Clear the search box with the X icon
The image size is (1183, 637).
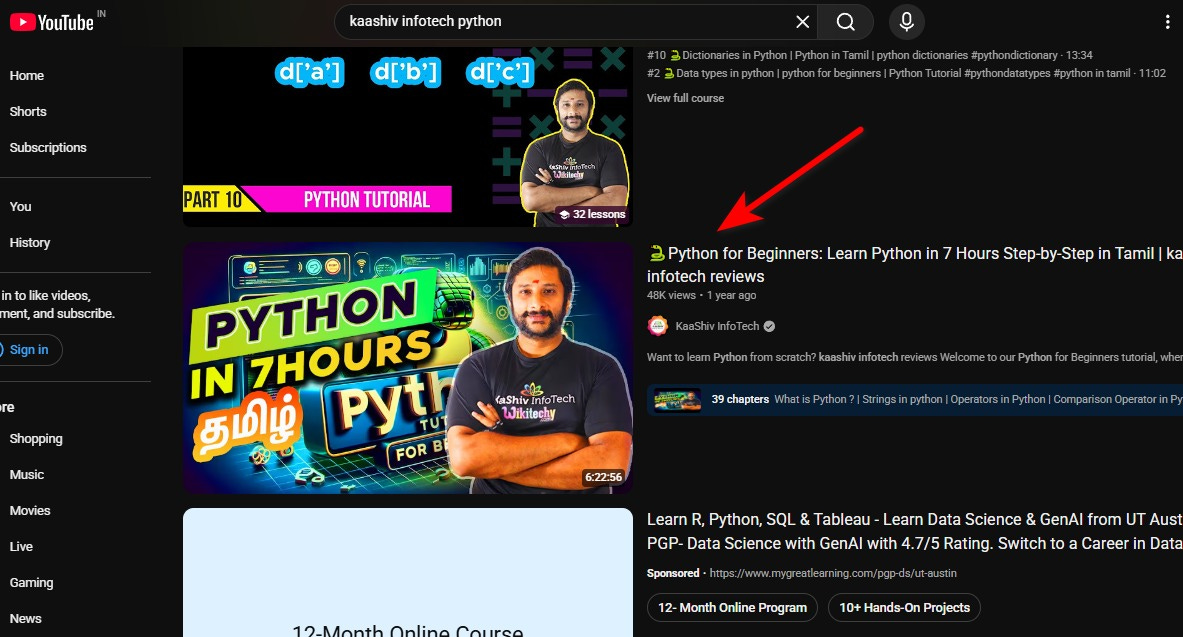803,22
